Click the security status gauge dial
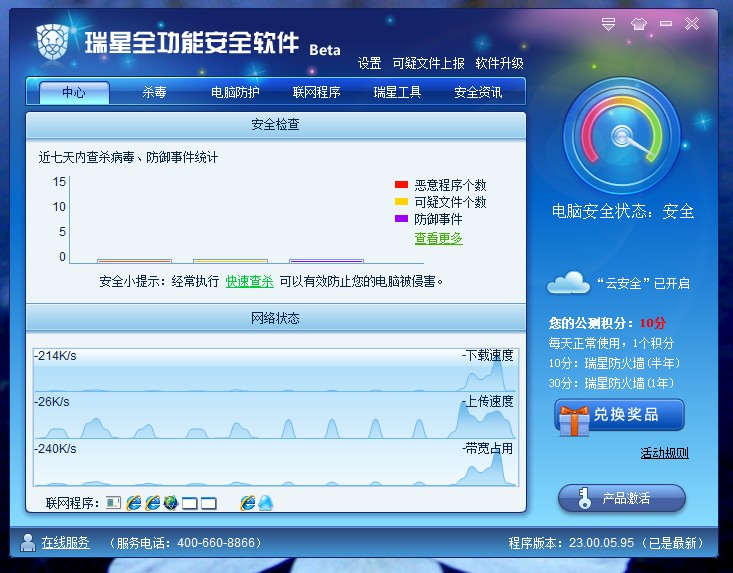 tap(622, 136)
